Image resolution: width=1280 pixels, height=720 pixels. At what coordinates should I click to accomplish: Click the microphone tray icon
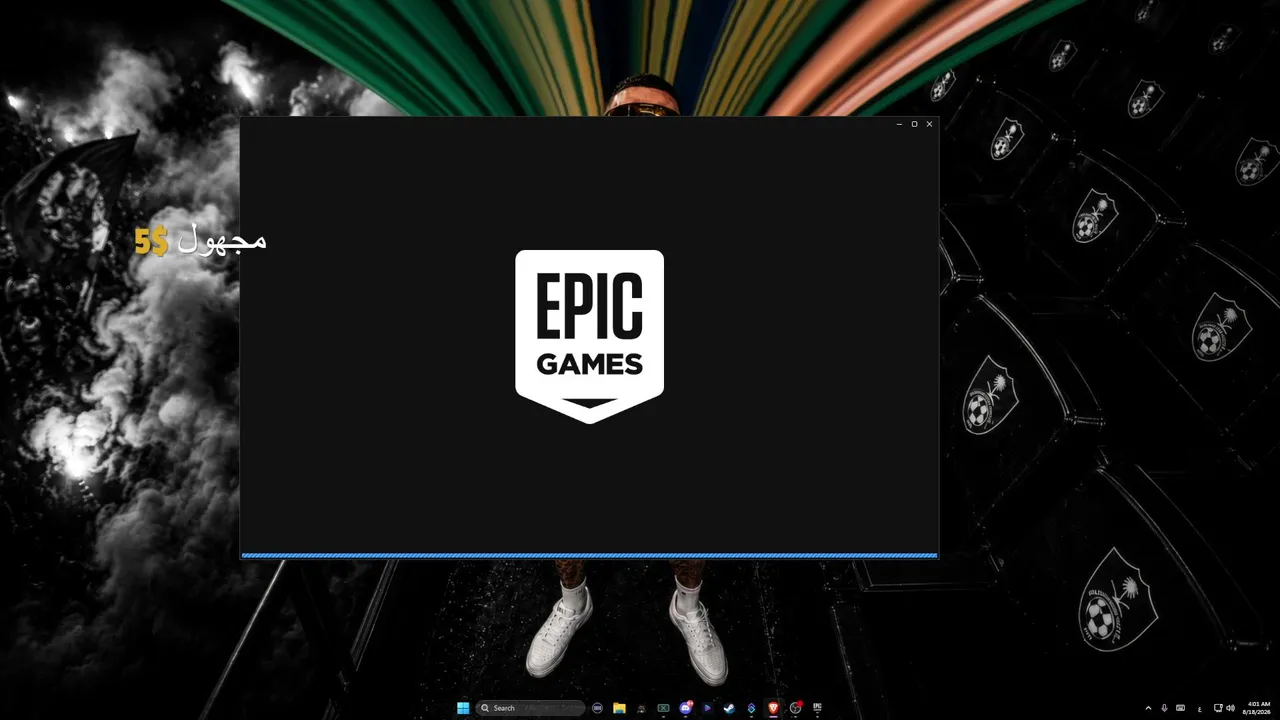click(1164, 708)
